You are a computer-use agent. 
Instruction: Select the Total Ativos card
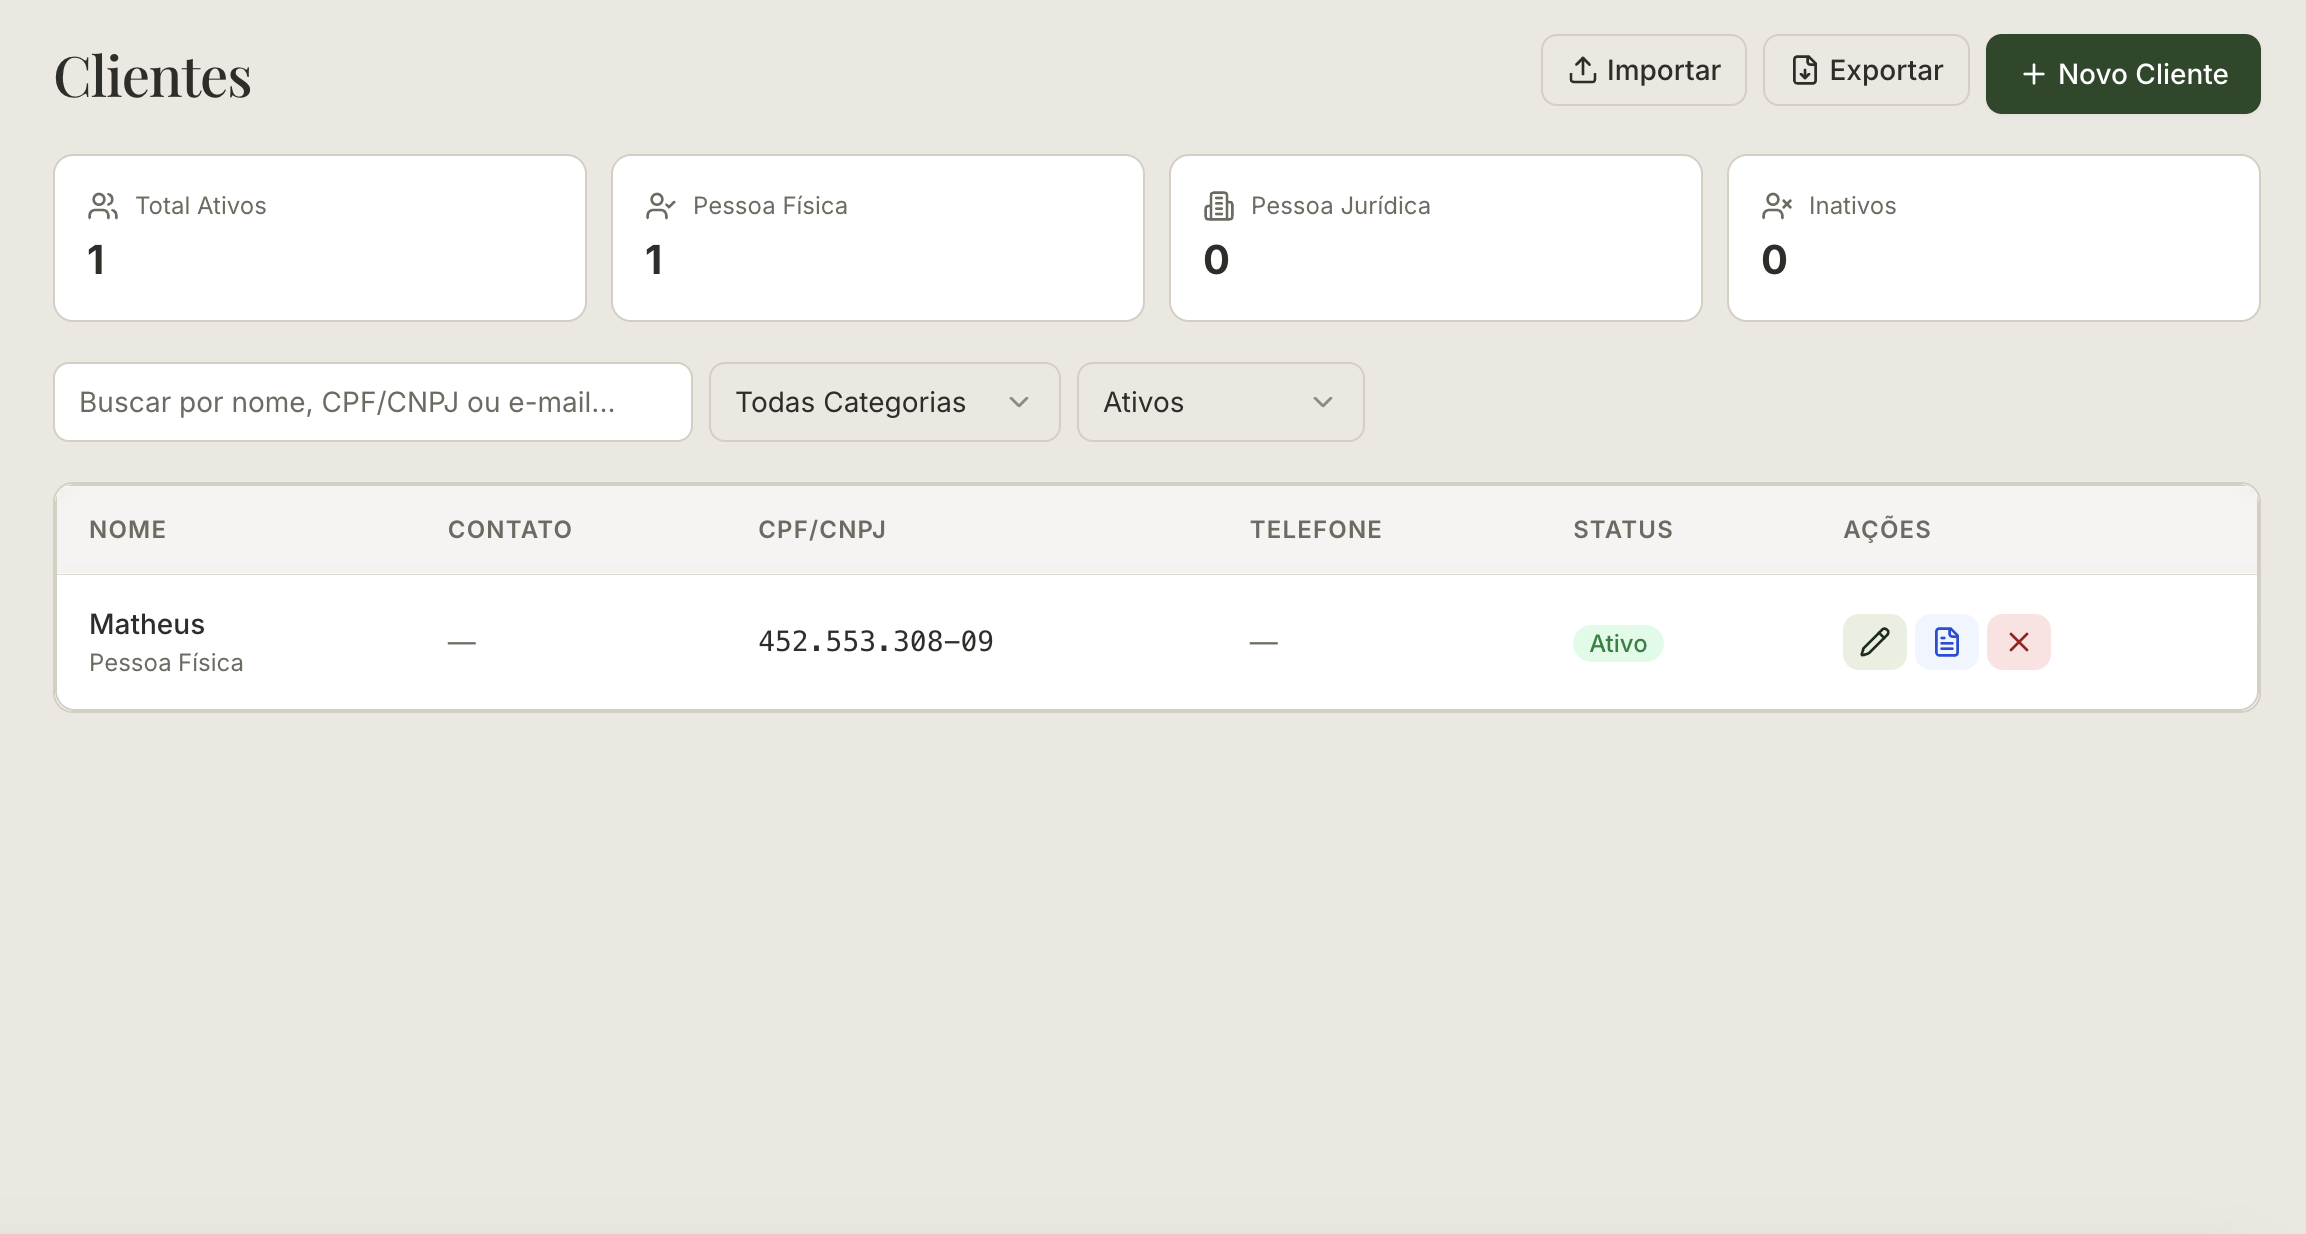coord(320,238)
